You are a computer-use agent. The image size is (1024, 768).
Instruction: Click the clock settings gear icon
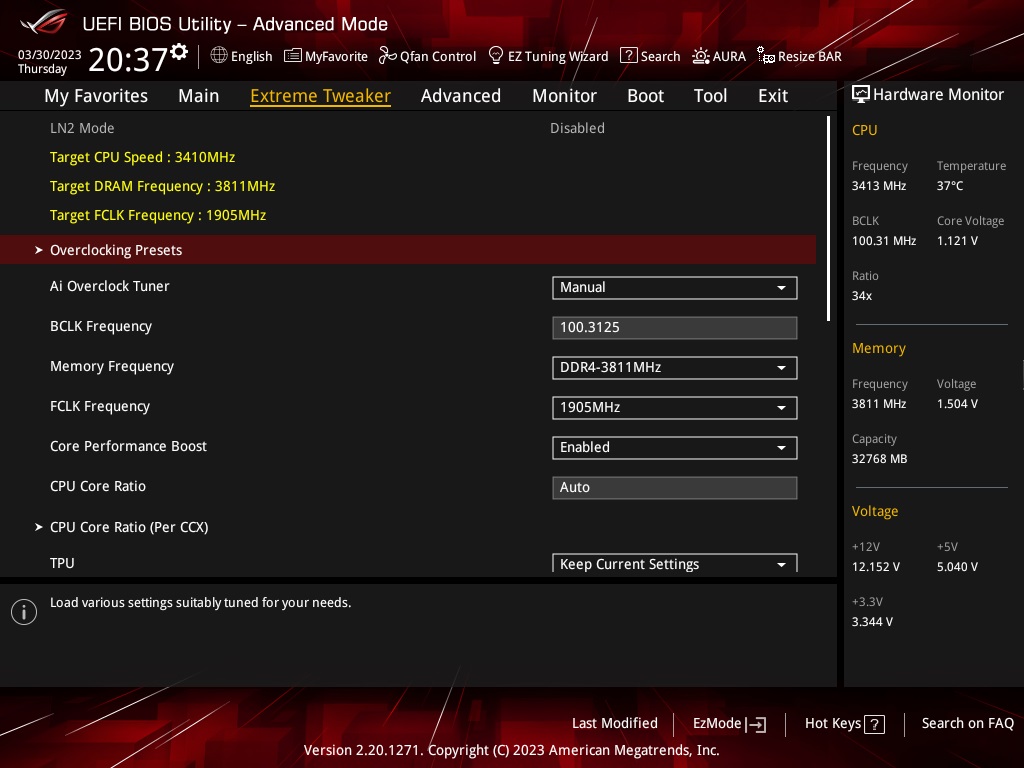coord(179,52)
